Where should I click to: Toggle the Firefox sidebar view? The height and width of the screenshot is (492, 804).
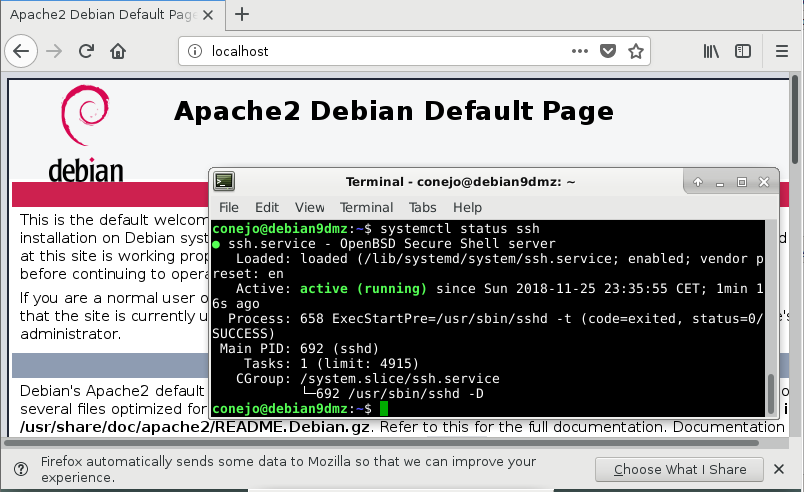click(743, 51)
